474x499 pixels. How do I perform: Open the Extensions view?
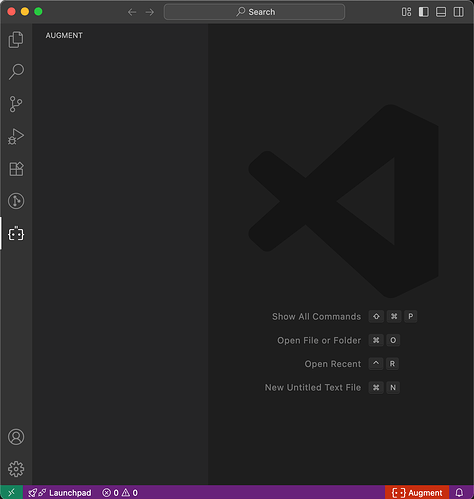[16, 169]
